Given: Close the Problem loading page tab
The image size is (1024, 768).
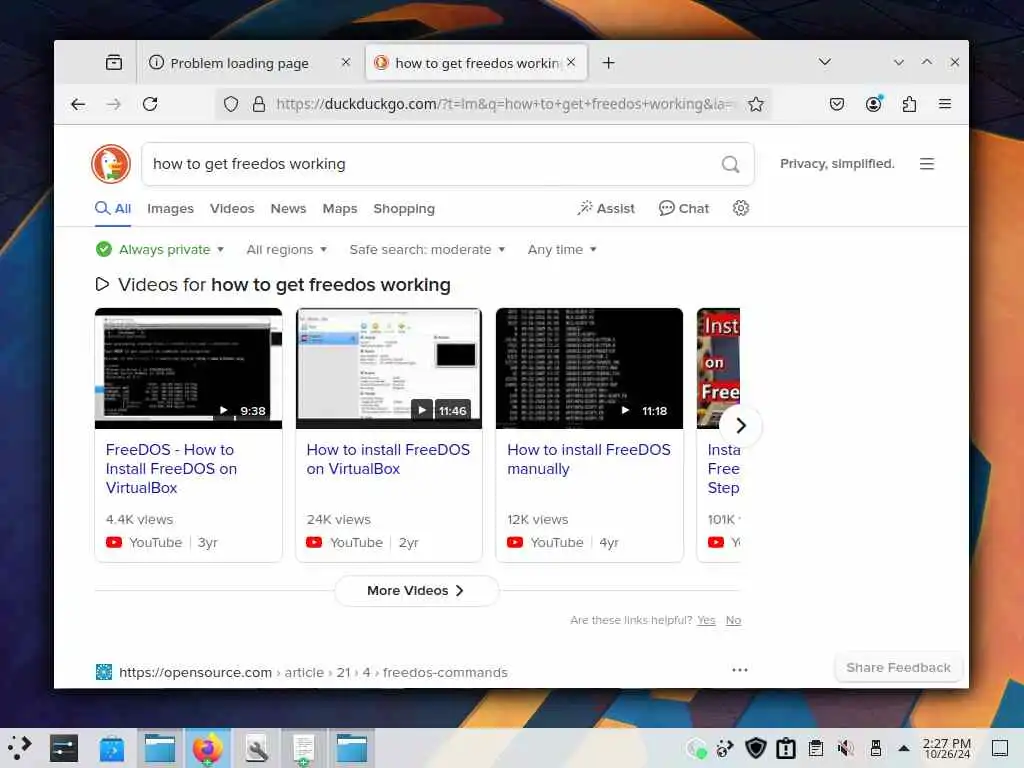Looking at the screenshot, I should [345, 62].
